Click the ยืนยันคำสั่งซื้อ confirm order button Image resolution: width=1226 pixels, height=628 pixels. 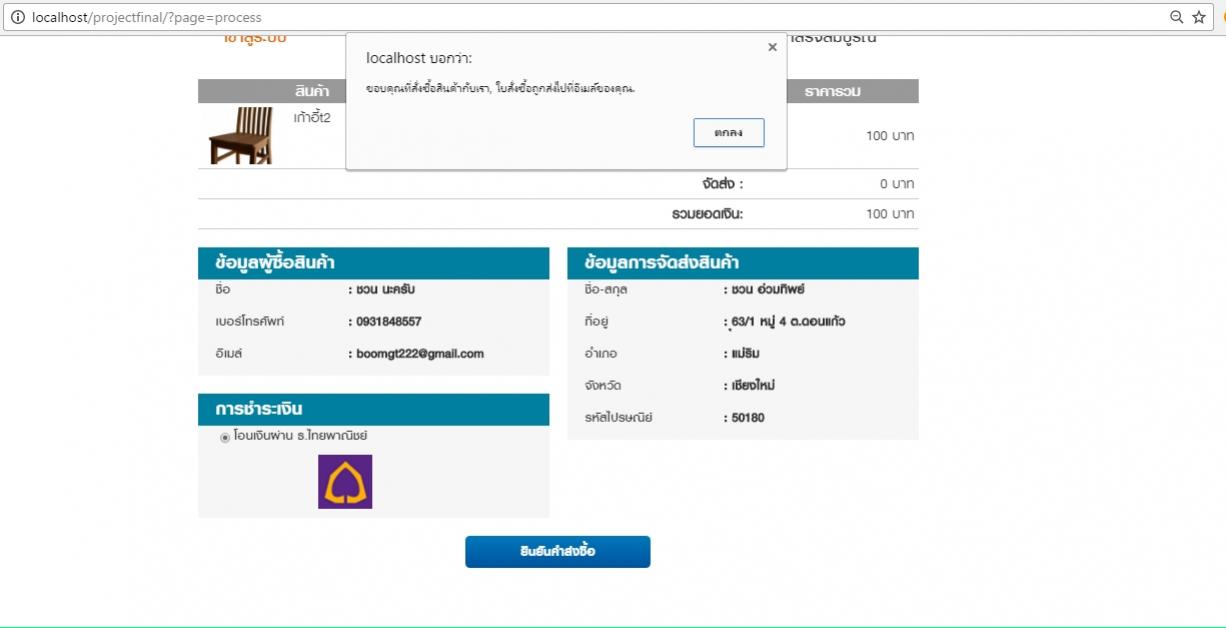click(x=557, y=552)
